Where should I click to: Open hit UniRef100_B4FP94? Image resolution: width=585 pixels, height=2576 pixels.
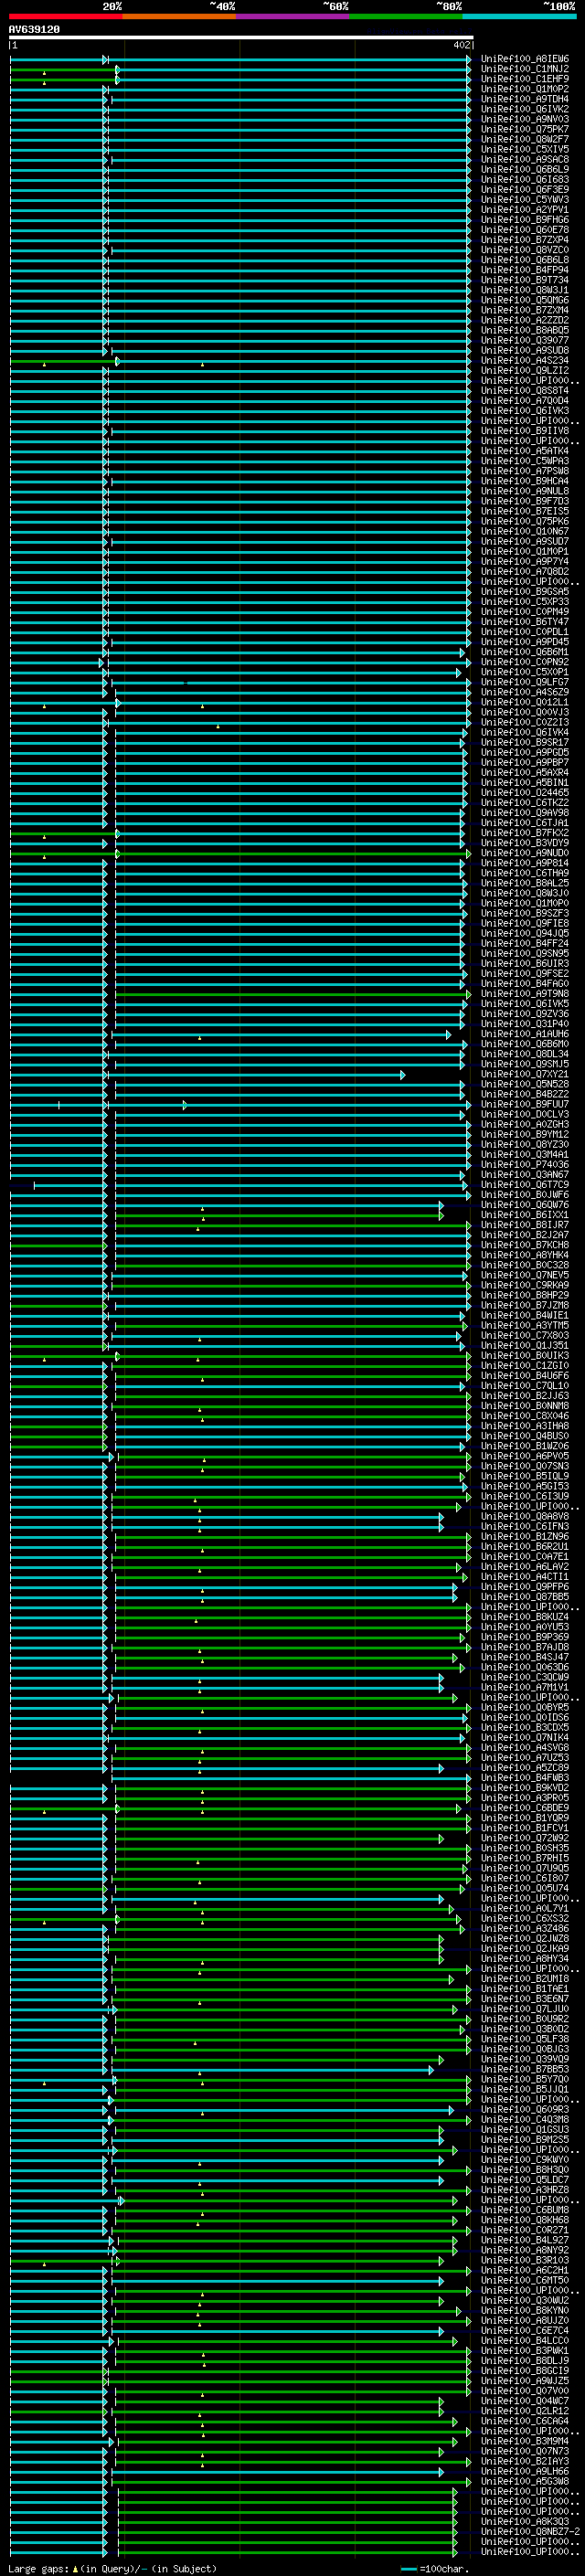click(525, 270)
